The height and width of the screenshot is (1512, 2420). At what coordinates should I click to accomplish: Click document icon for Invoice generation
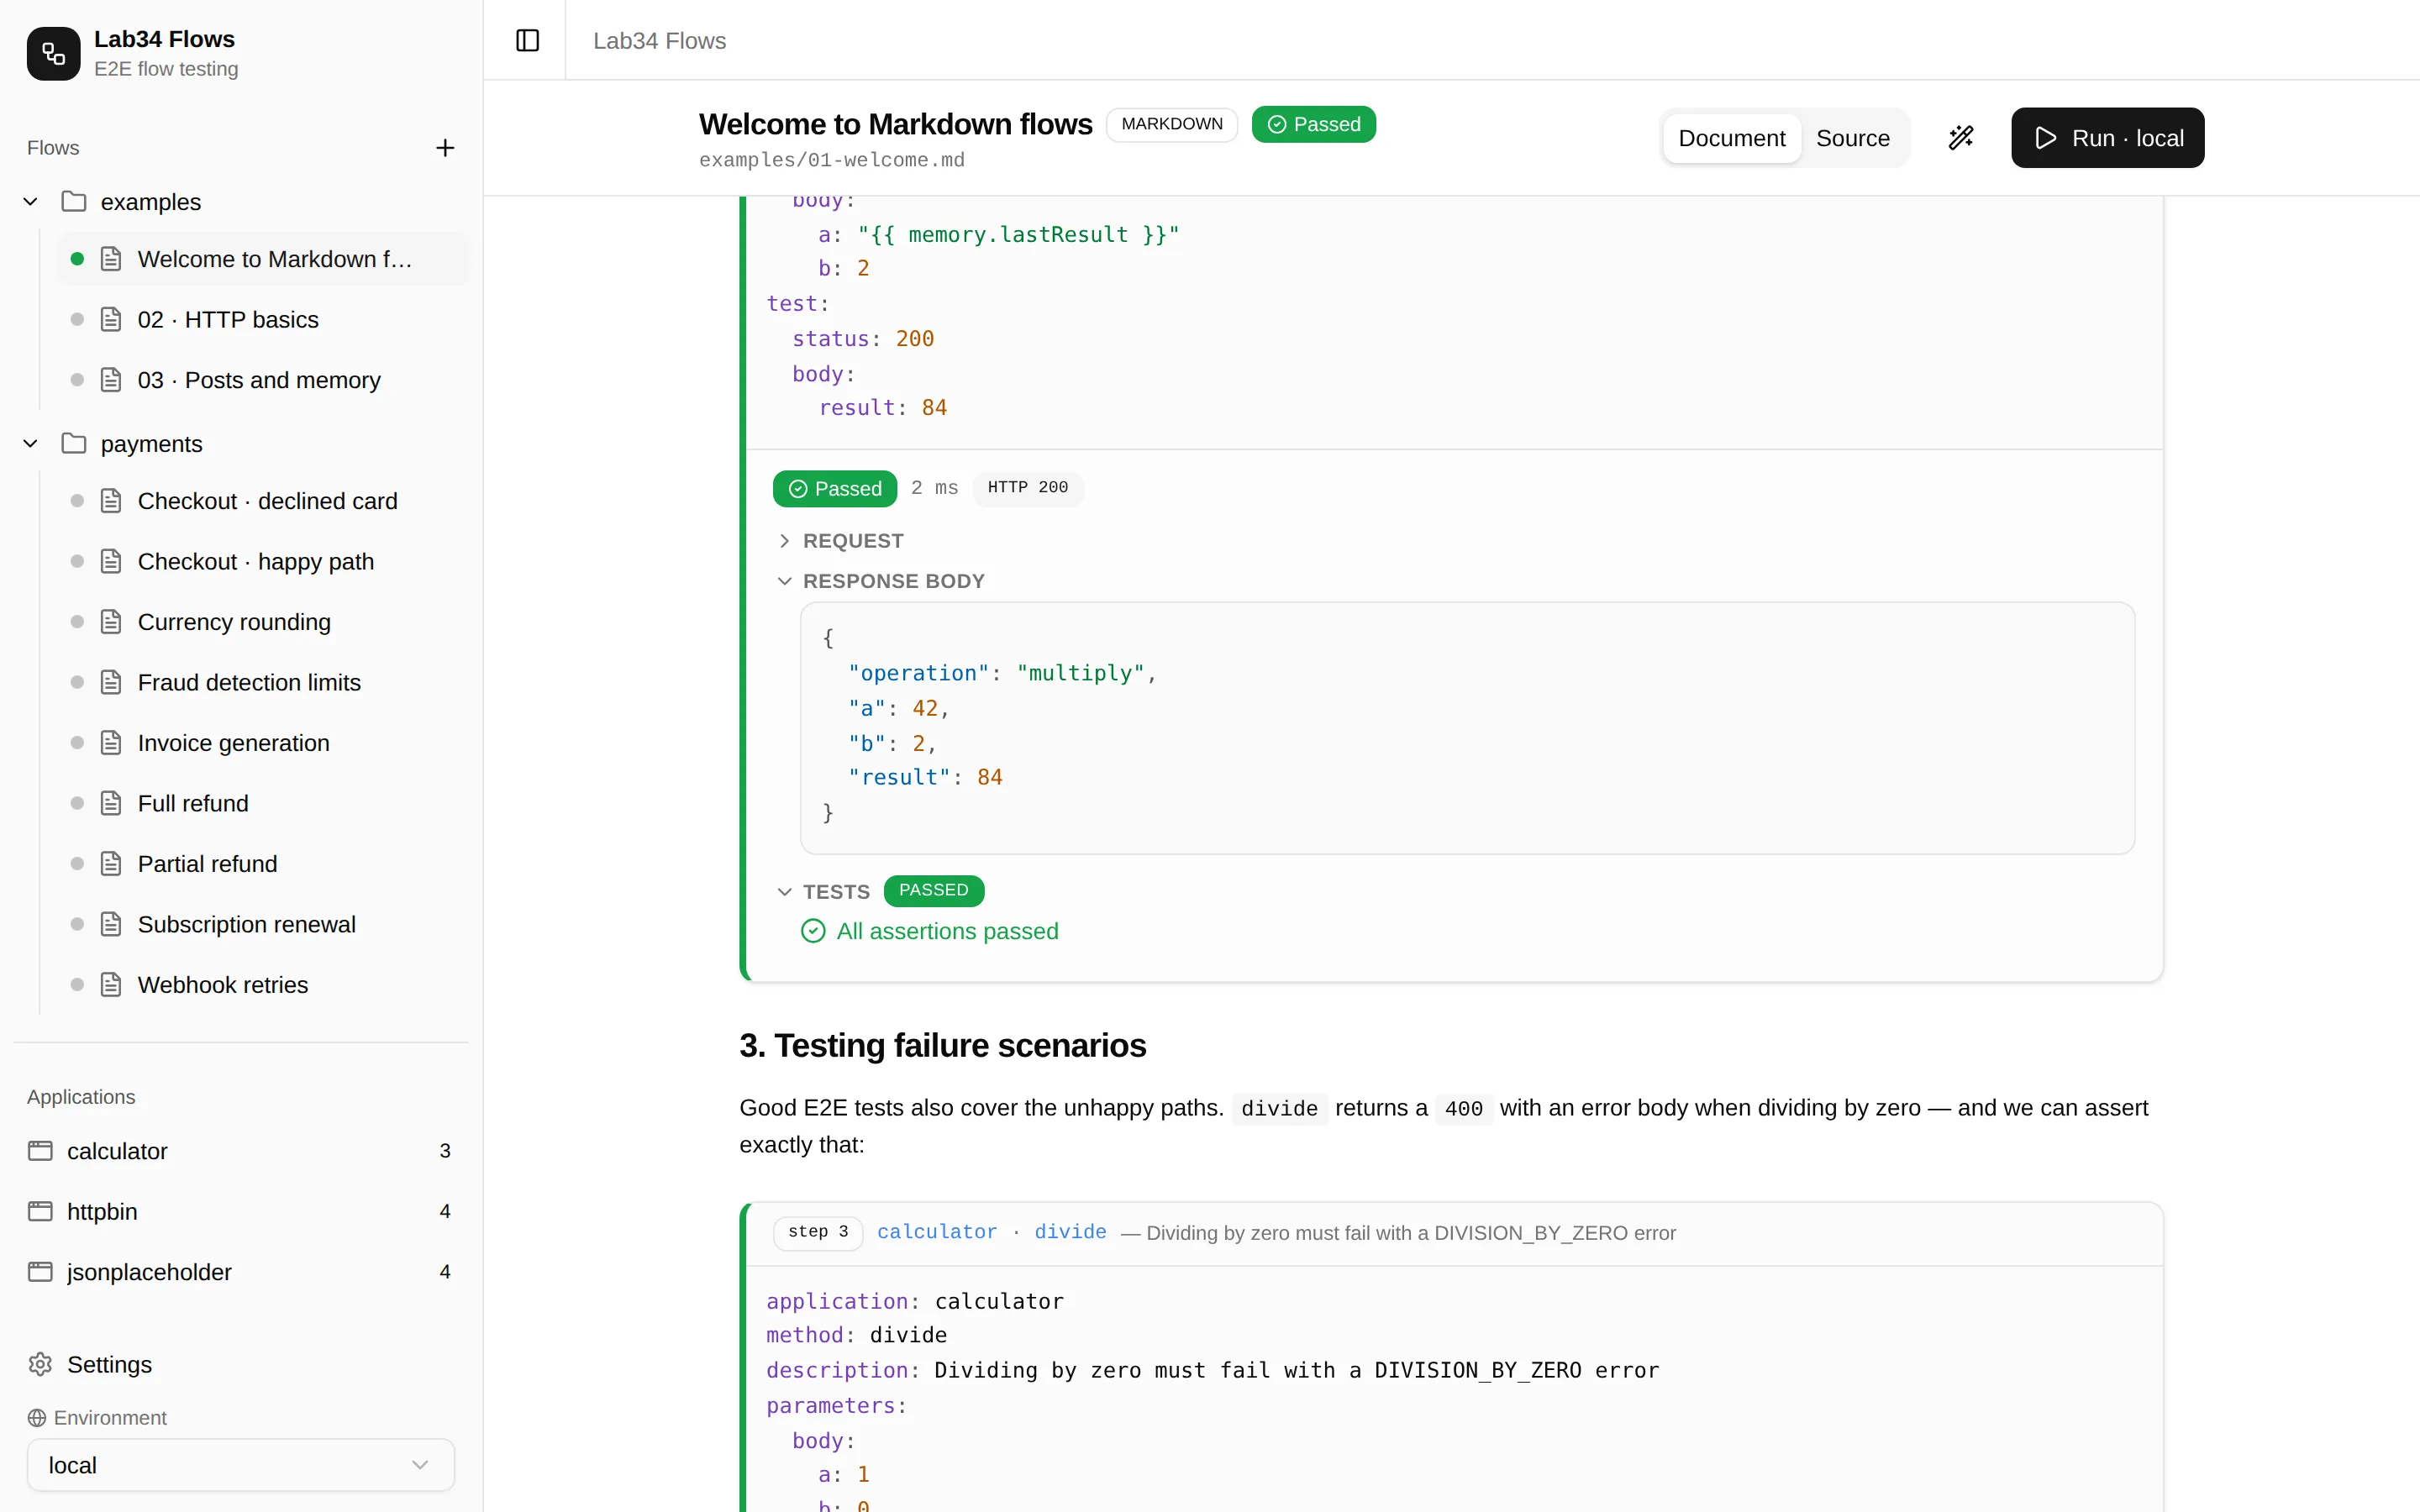[111, 743]
